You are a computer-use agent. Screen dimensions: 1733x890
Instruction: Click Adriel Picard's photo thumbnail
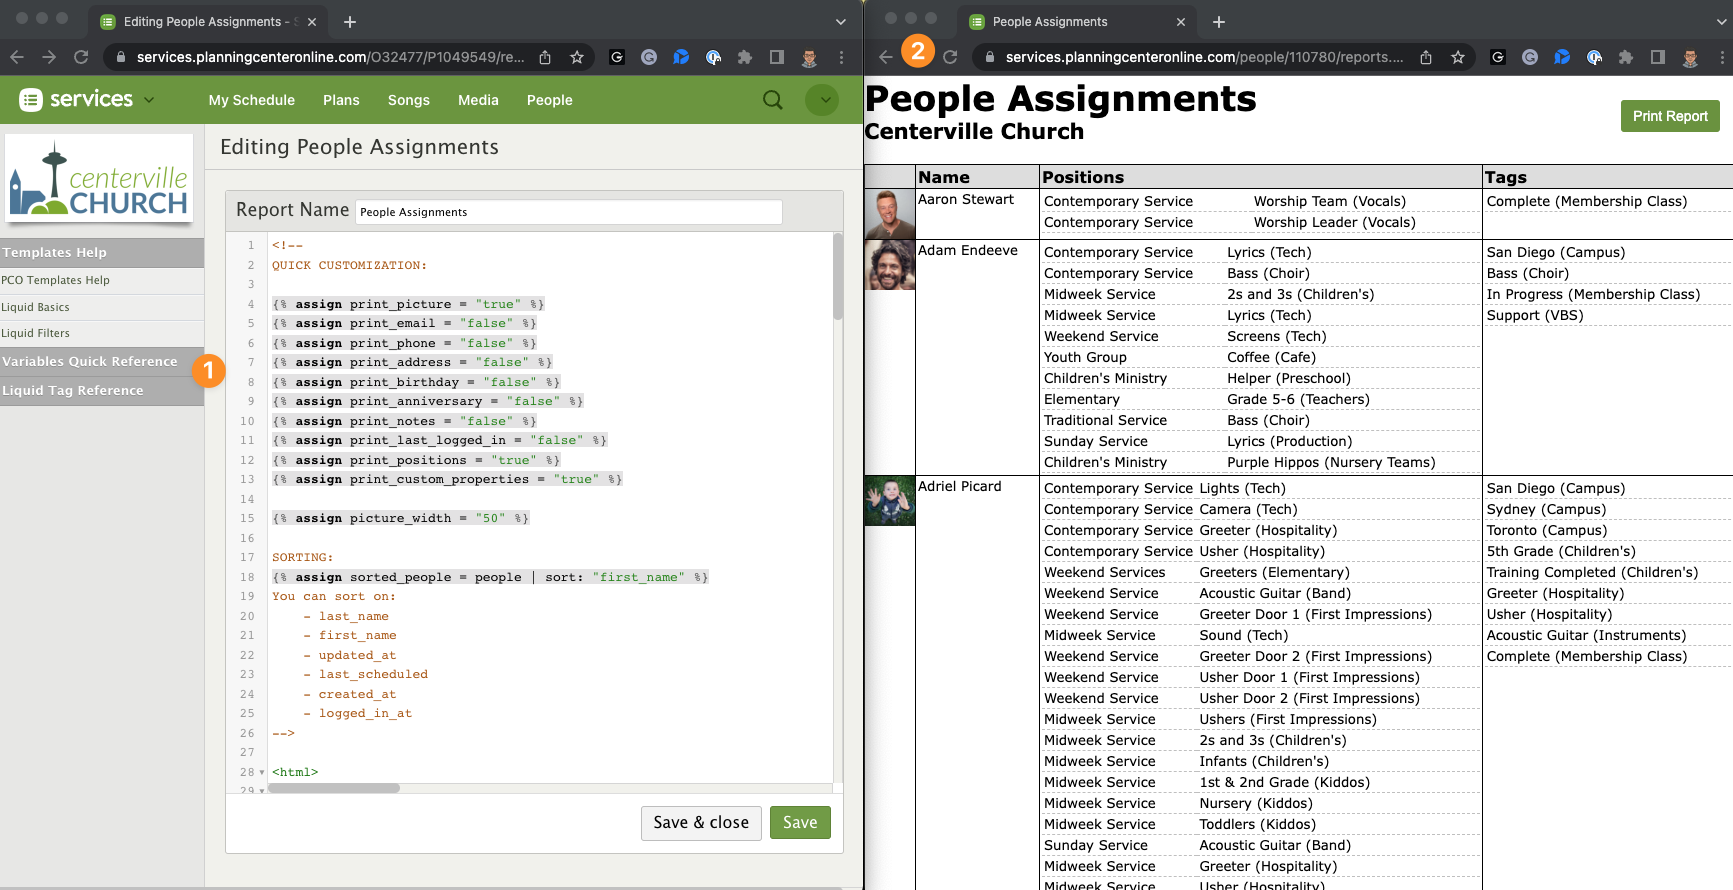(890, 501)
